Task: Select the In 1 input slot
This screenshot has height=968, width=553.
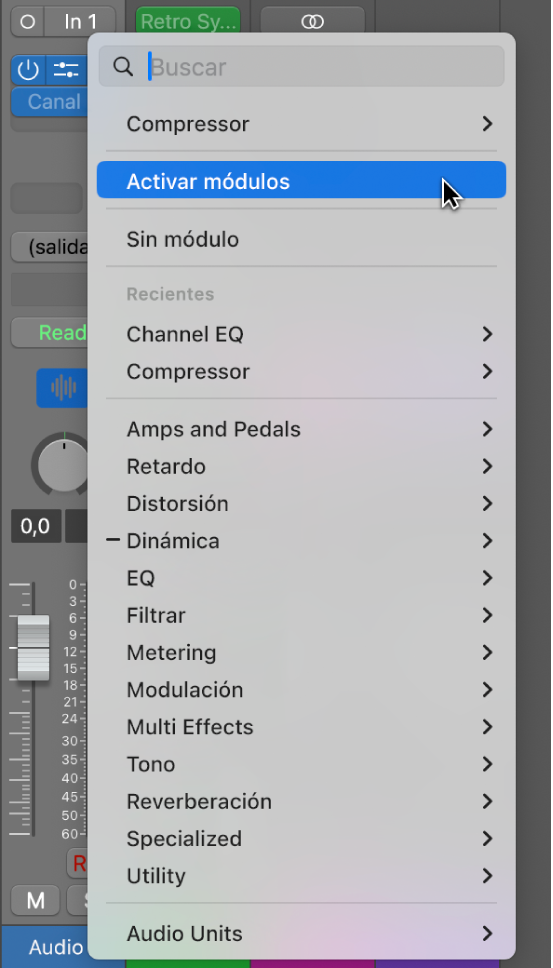Action: point(81,22)
